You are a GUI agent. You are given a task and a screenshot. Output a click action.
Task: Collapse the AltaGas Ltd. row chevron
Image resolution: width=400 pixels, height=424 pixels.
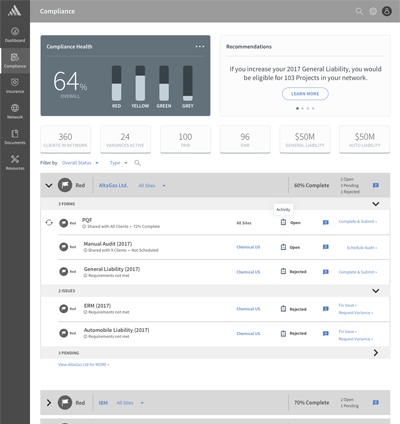pyautogui.click(x=49, y=185)
